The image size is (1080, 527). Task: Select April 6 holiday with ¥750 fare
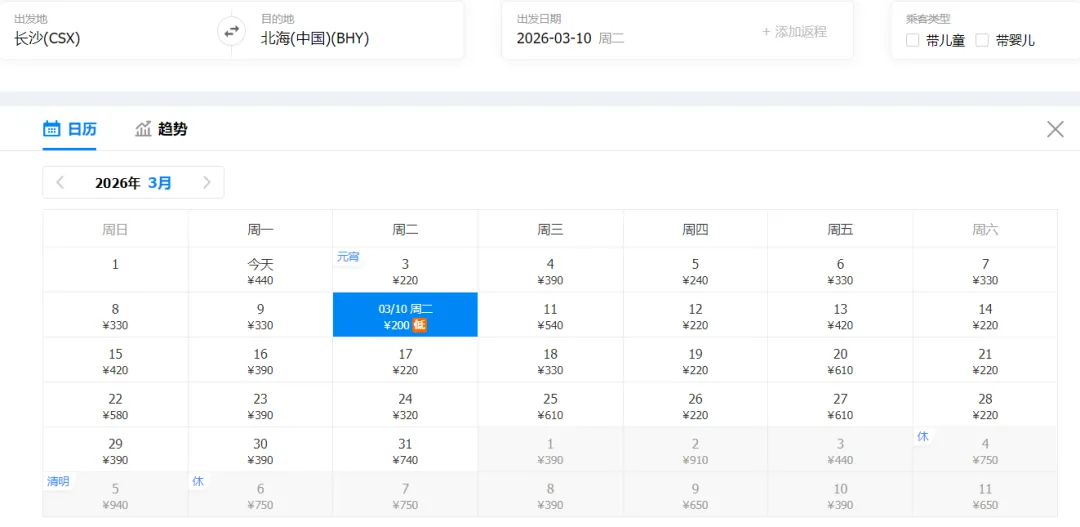click(260, 495)
